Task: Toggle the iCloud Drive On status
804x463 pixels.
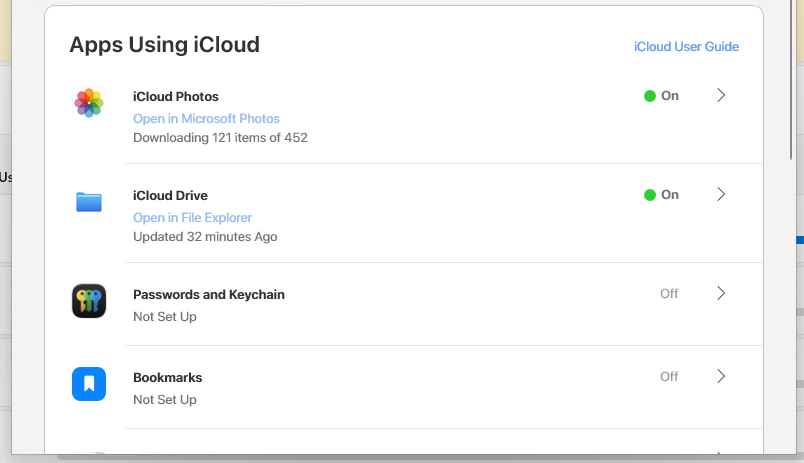Action: click(661, 195)
